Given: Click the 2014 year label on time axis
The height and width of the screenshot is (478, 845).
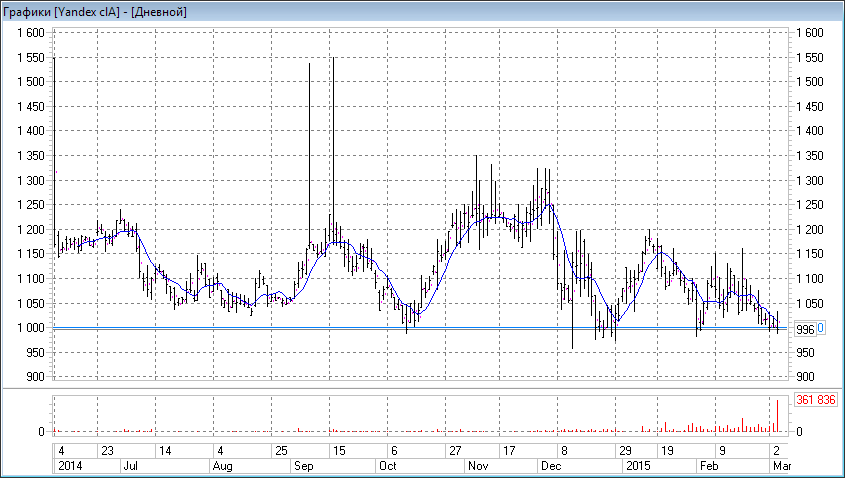Looking at the screenshot, I should (x=71, y=466).
